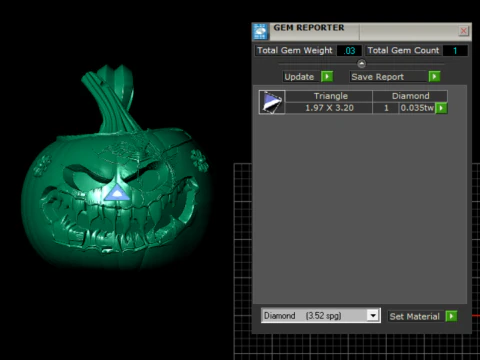Click the Gem Reporter title bar icon
This screenshot has width=480, height=360.
[260, 31]
